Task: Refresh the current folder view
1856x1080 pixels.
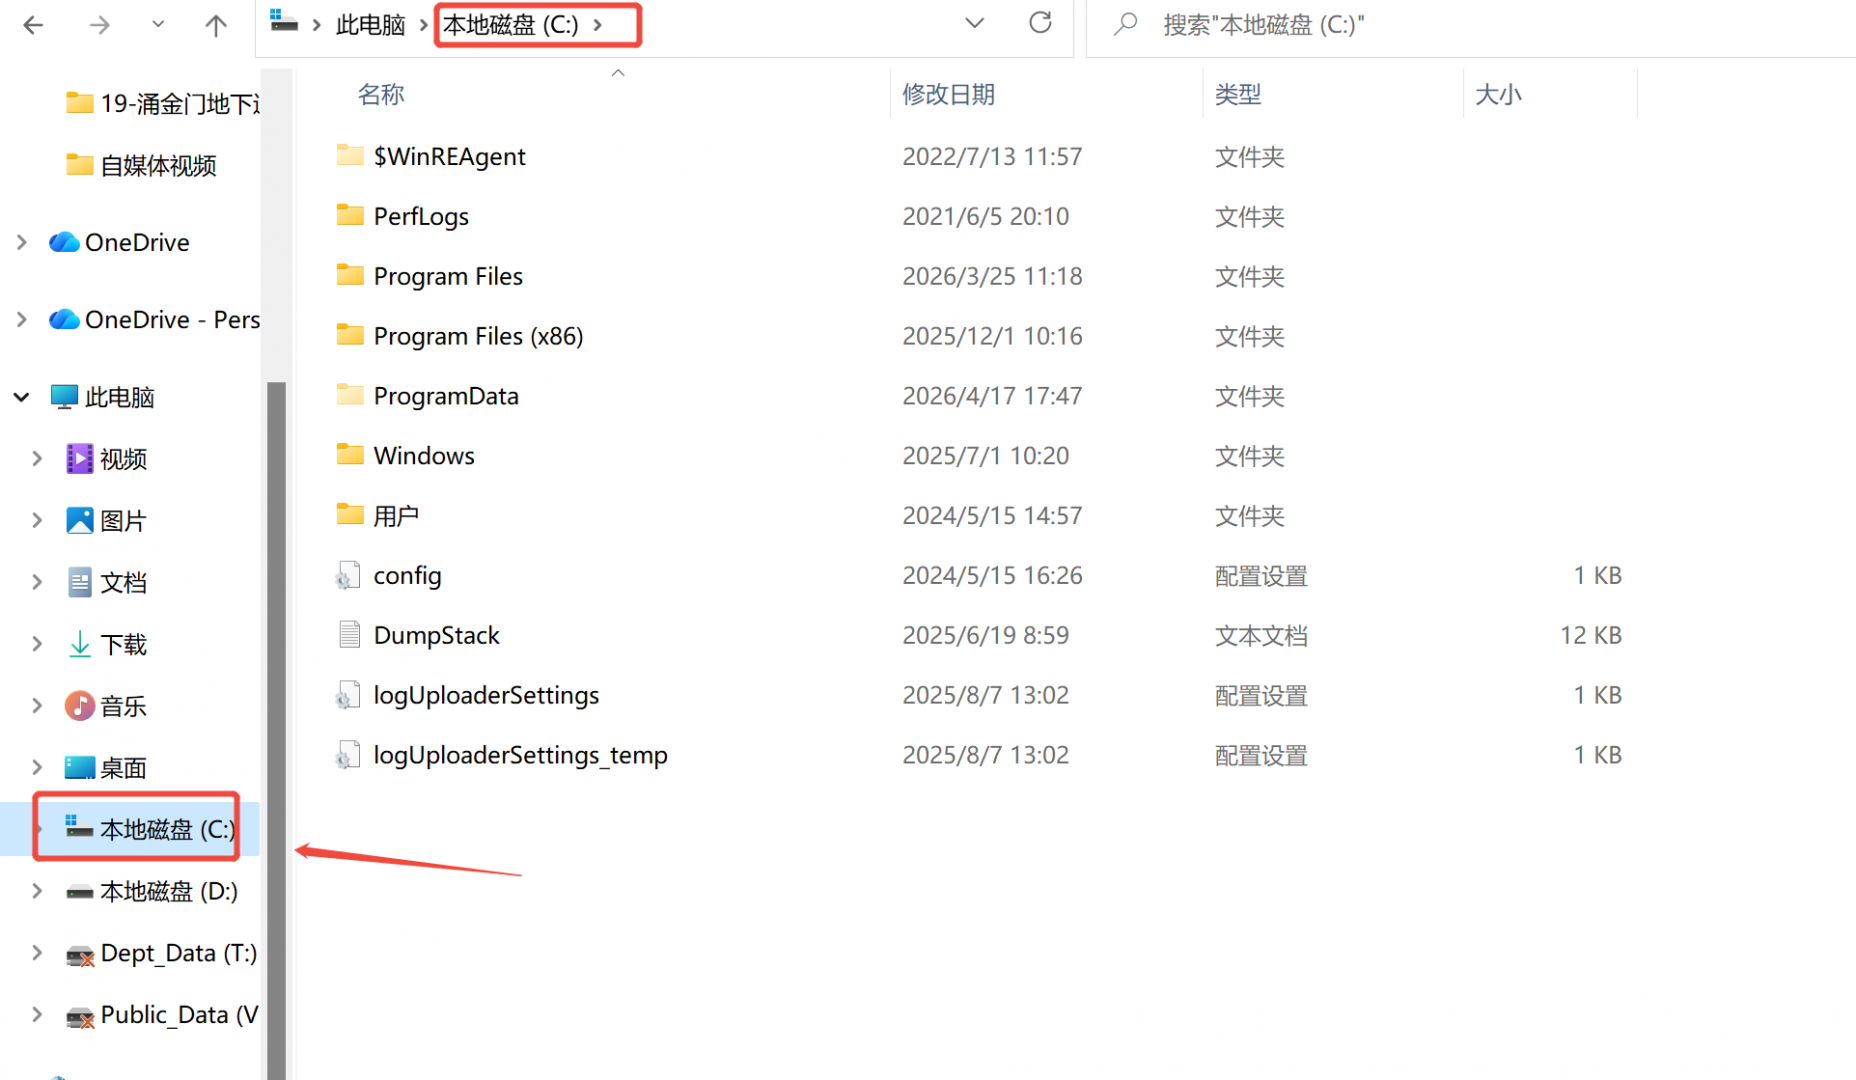Action: (1040, 23)
